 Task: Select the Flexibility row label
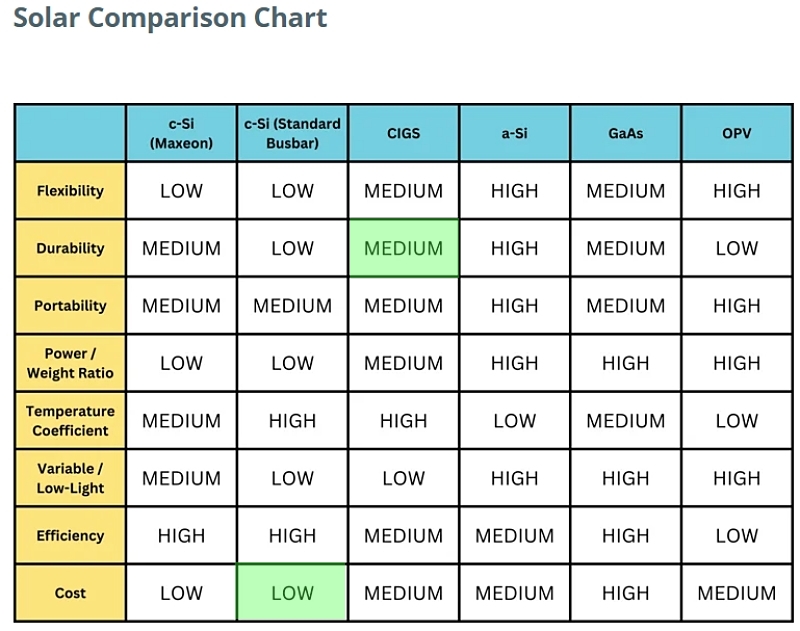tap(70, 191)
